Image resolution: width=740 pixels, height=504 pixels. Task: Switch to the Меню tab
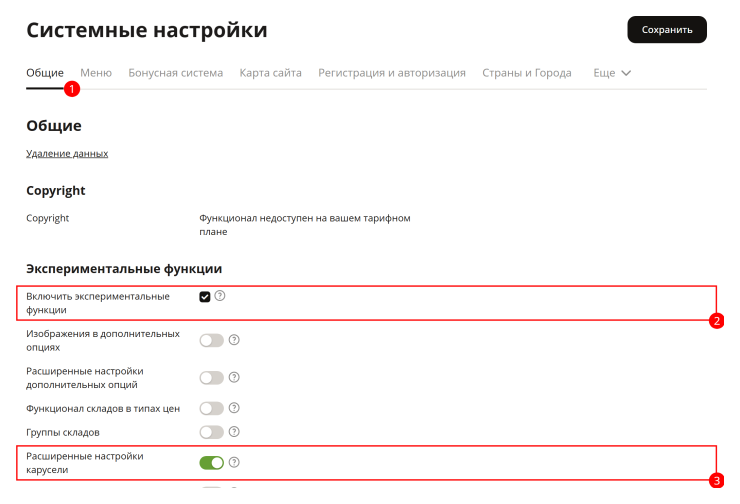click(96, 73)
